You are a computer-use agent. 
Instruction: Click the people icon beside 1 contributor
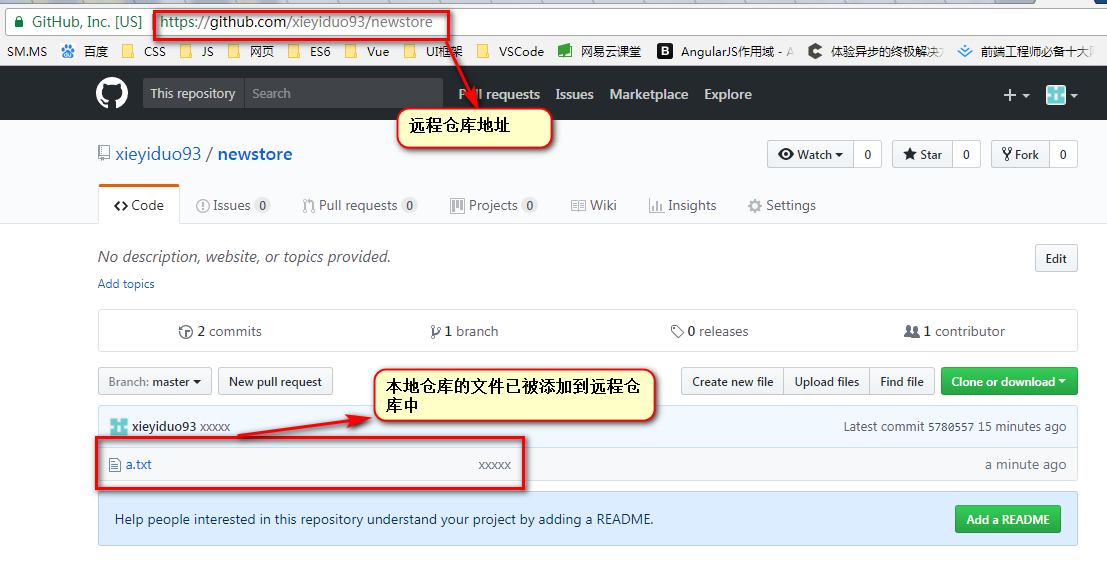coord(911,331)
